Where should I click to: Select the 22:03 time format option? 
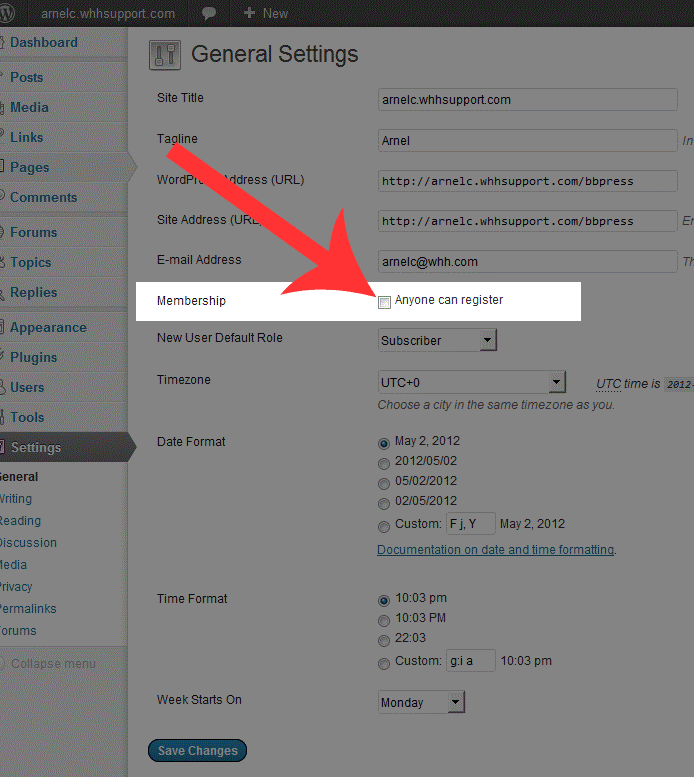coord(384,640)
